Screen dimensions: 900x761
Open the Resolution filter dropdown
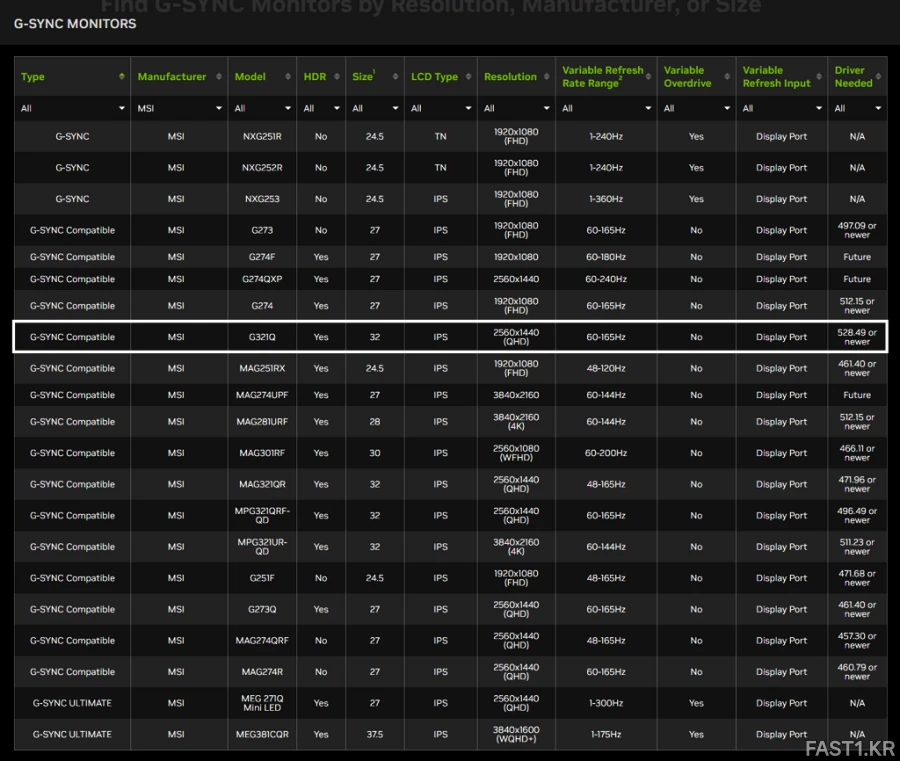pos(516,108)
